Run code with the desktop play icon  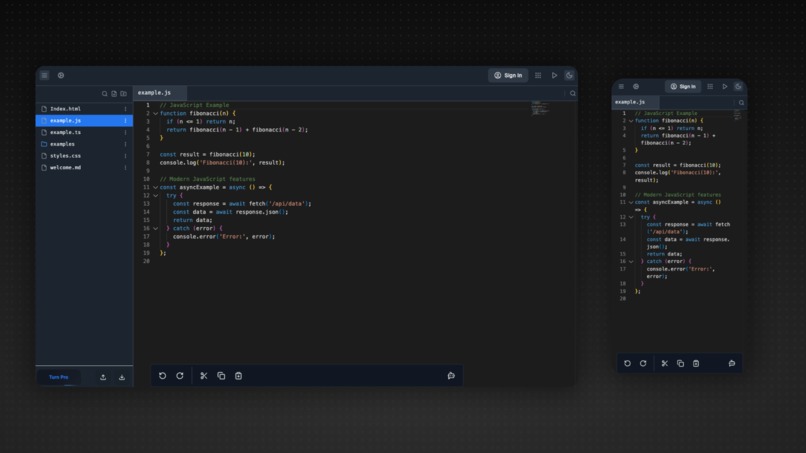[x=554, y=75]
